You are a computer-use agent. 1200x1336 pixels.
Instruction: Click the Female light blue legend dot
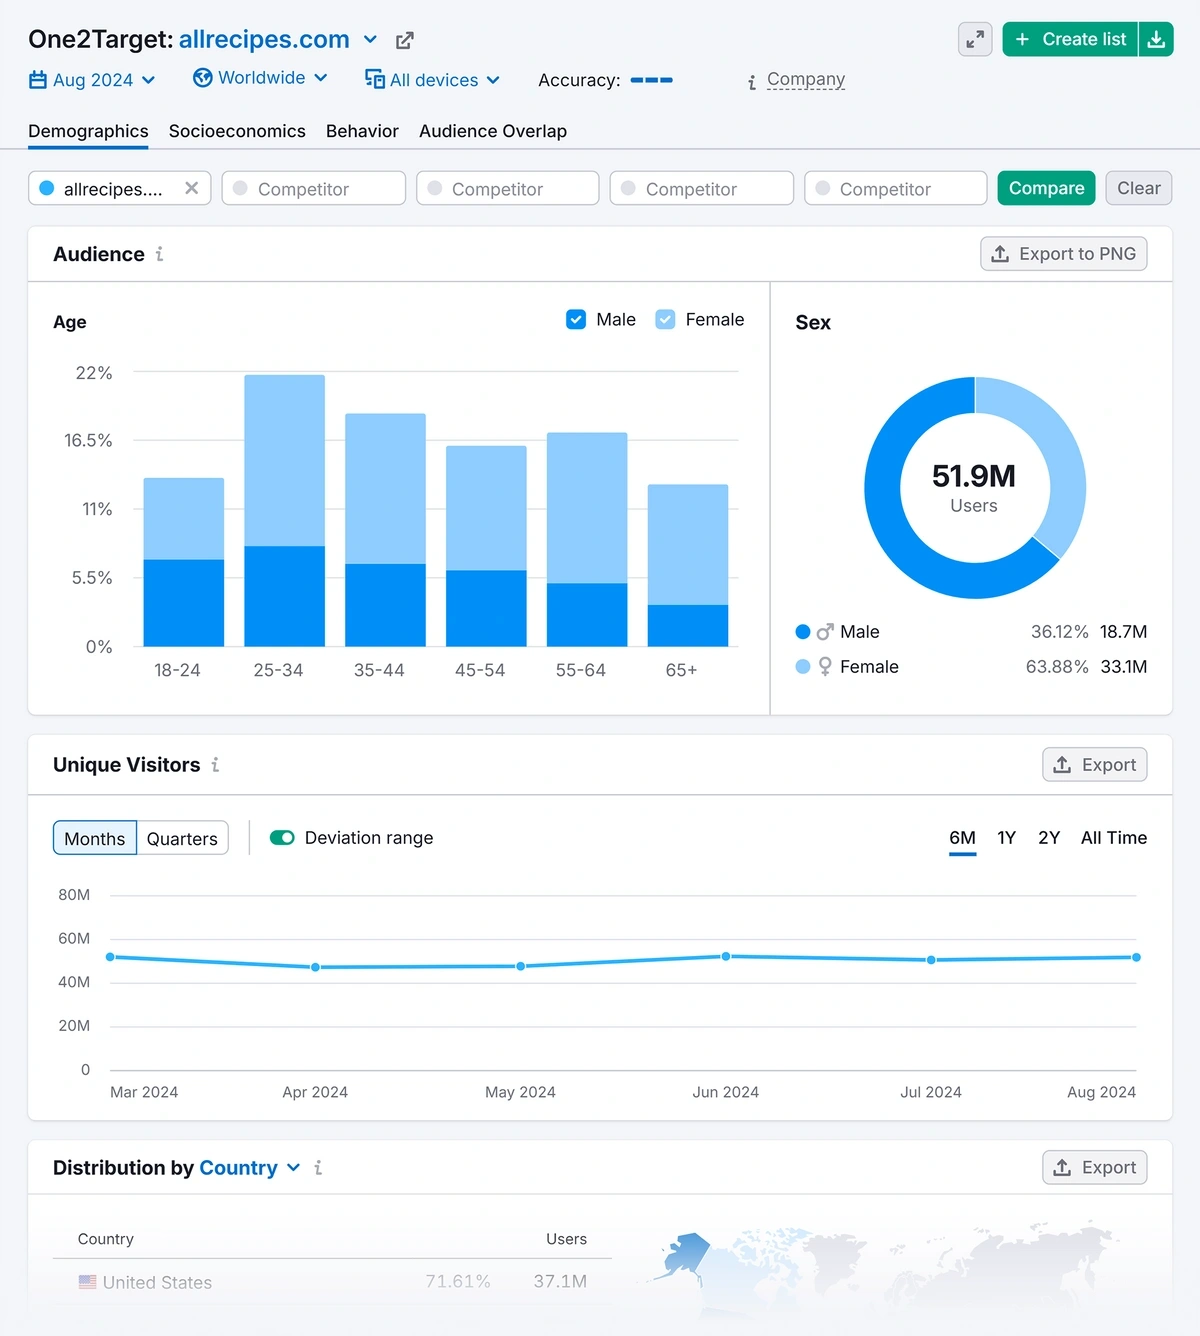pyautogui.click(x=803, y=667)
